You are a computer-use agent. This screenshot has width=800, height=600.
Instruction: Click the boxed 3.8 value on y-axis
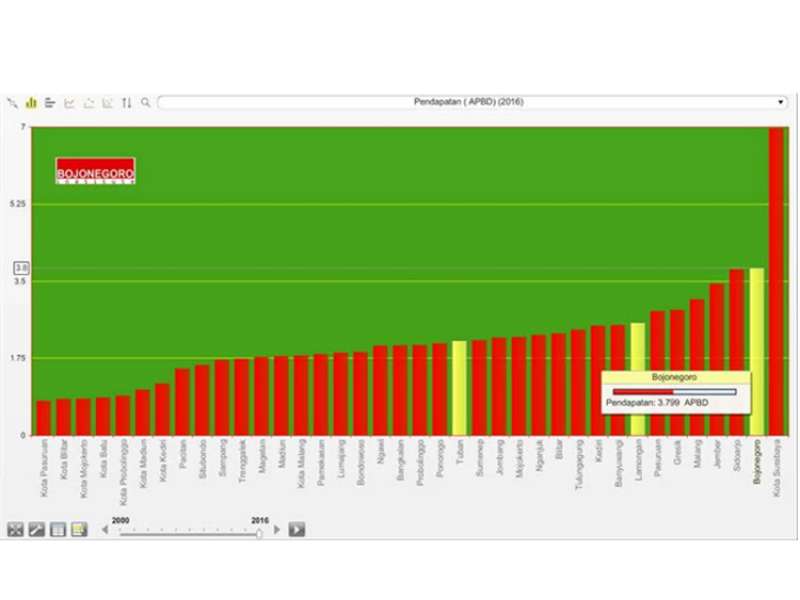[x=21, y=268]
